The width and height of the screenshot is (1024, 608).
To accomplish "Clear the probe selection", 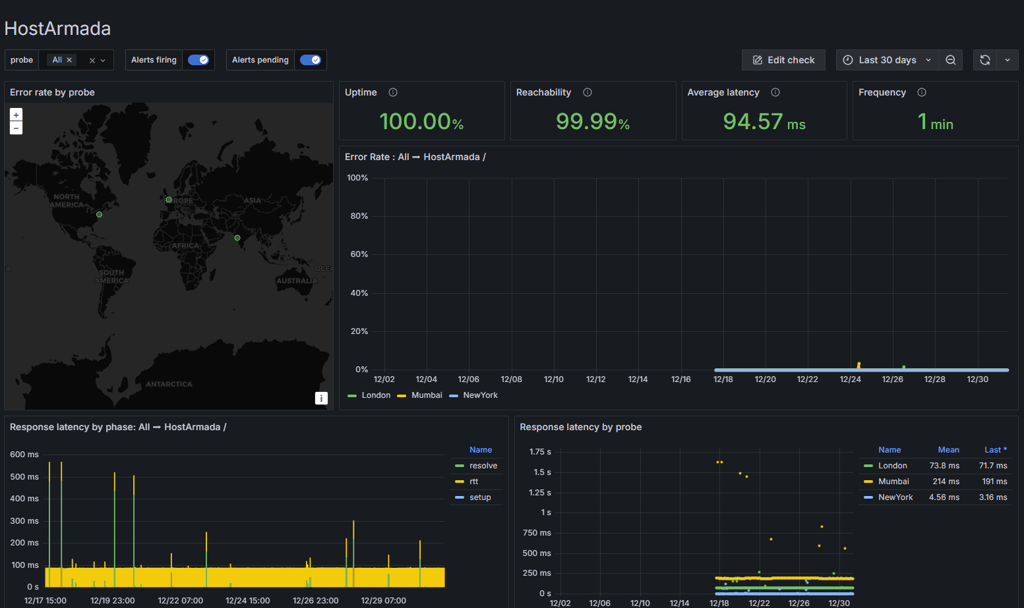I will pyautogui.click(x=92, y=60).
